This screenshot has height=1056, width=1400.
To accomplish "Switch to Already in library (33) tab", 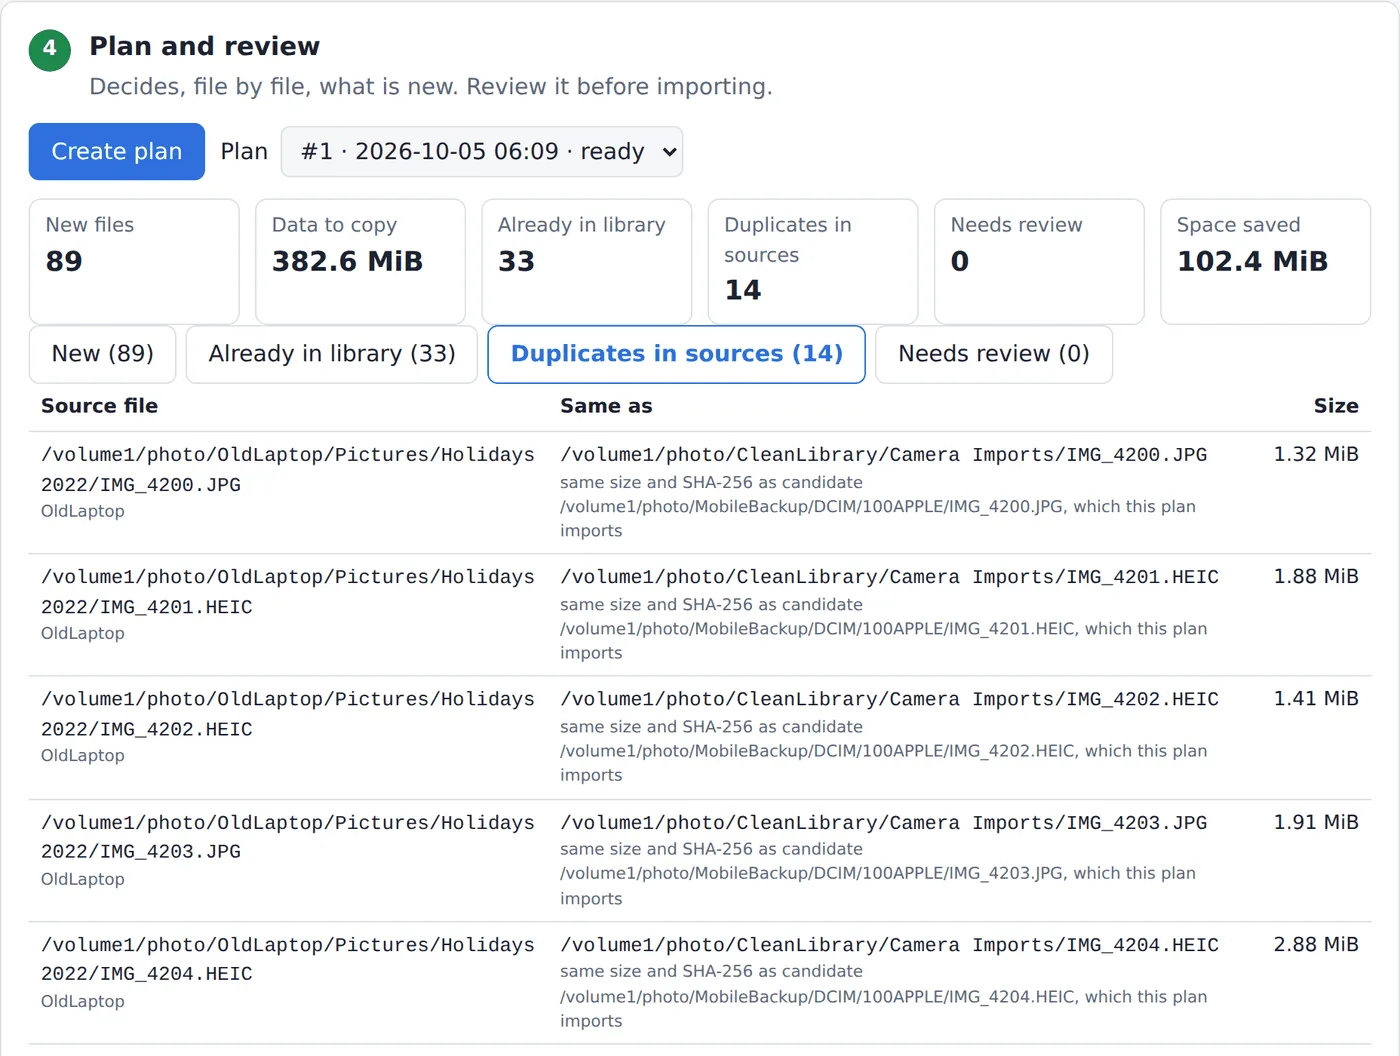I will pos(332,354).
